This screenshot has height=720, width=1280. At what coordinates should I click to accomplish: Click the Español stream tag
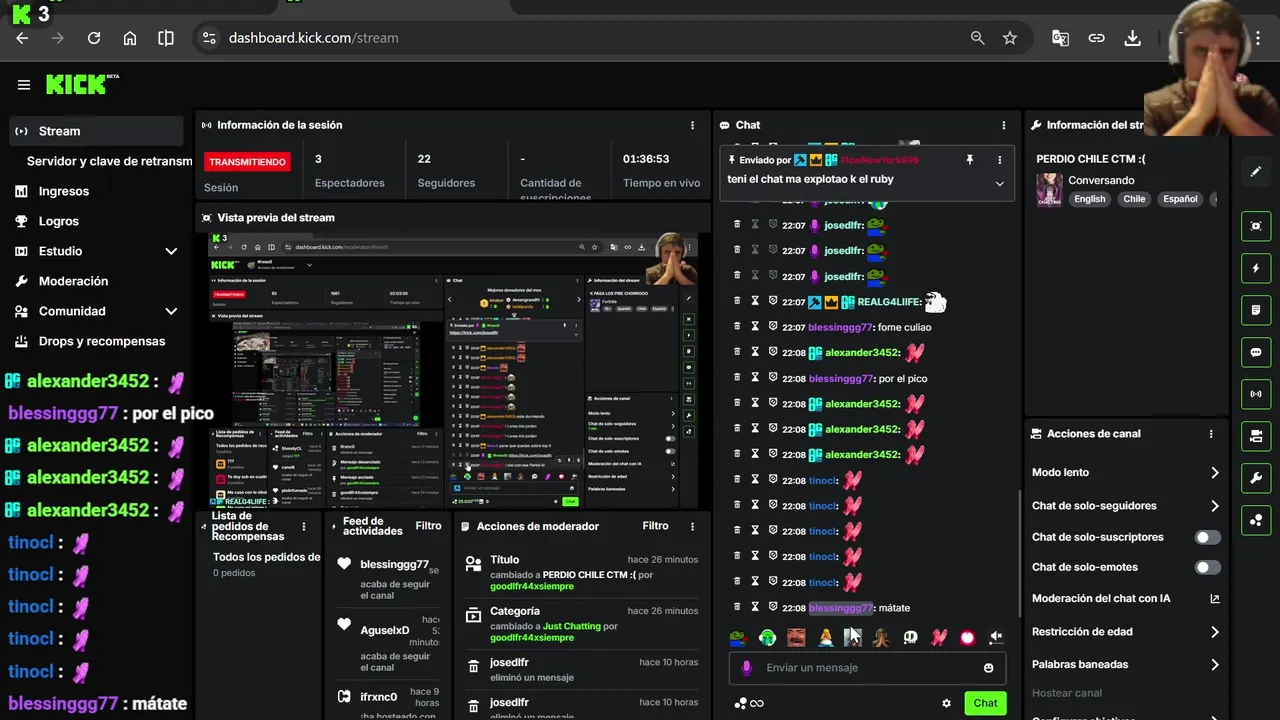tap(1180, 199)
